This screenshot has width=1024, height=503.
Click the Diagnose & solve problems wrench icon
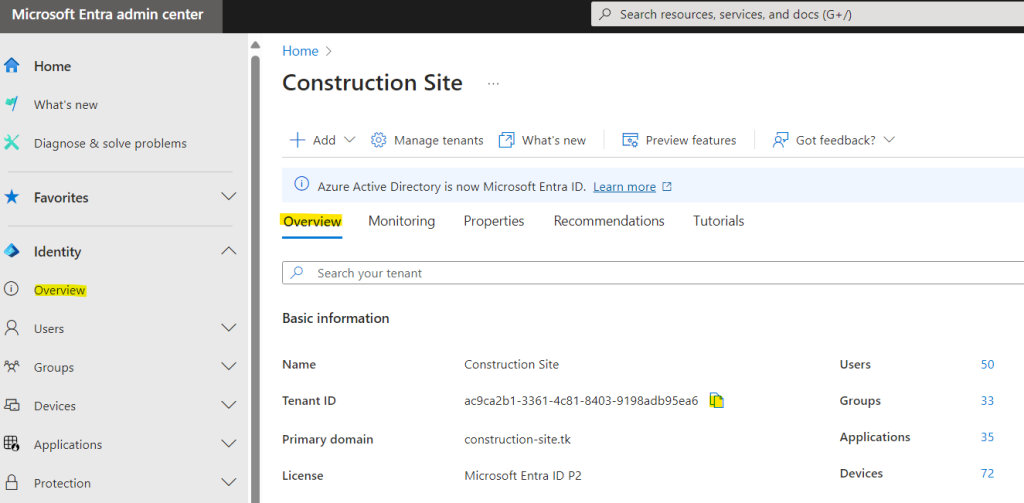[11, 143]
